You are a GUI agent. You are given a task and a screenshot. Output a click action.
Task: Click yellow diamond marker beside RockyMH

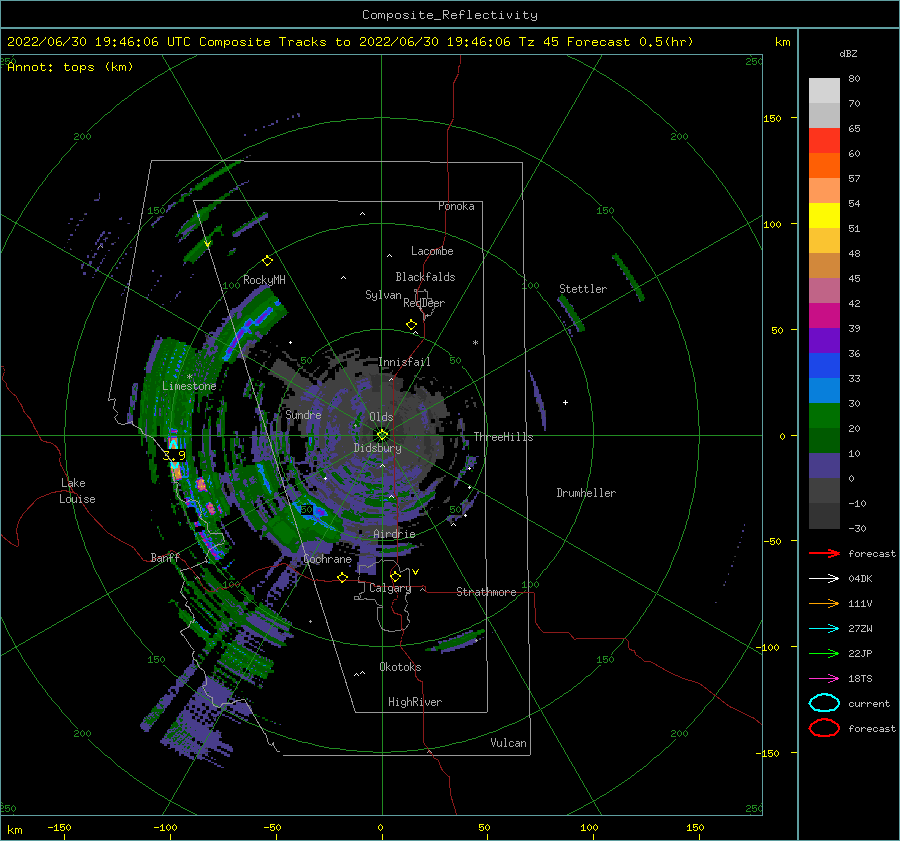tap(267, 261)
